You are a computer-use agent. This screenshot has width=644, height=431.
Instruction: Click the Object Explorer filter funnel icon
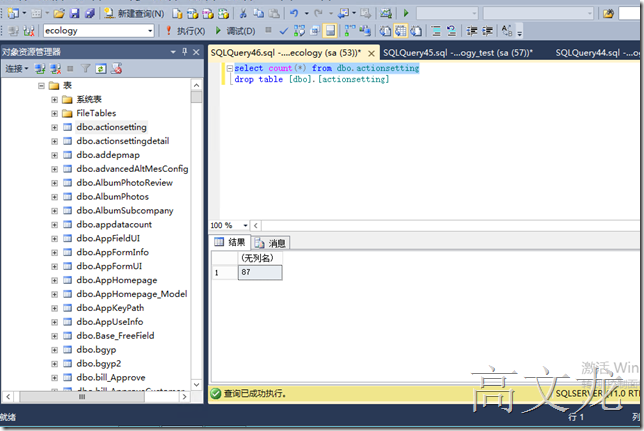point(85,69)
